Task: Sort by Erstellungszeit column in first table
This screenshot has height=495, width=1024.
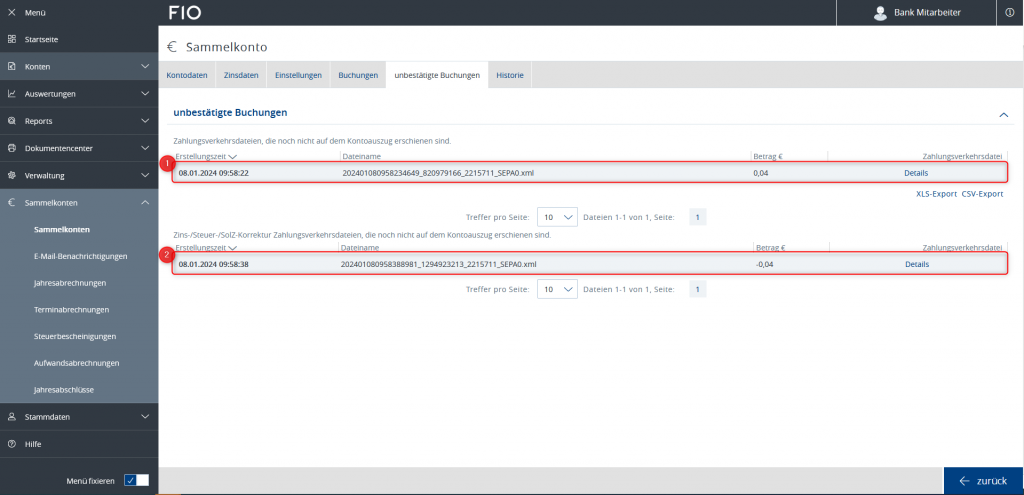Action: [x=205, y=157]
